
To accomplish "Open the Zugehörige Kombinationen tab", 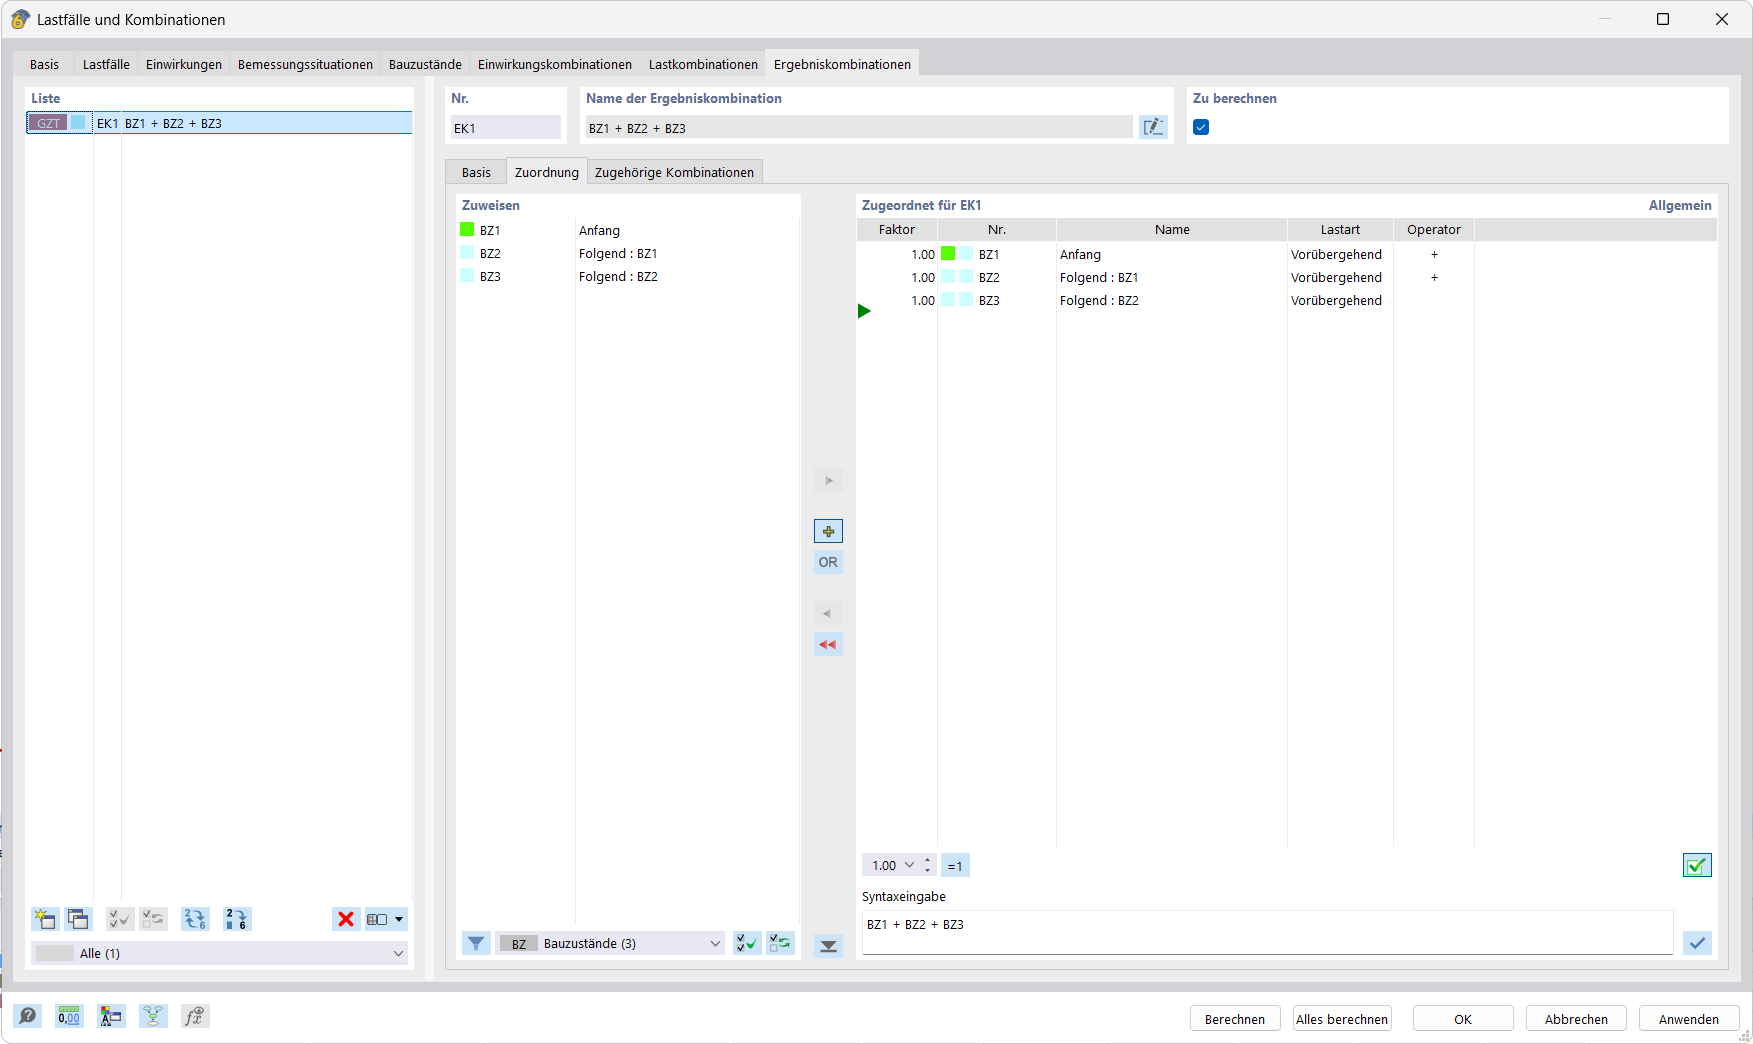I will tap(675, 171).
